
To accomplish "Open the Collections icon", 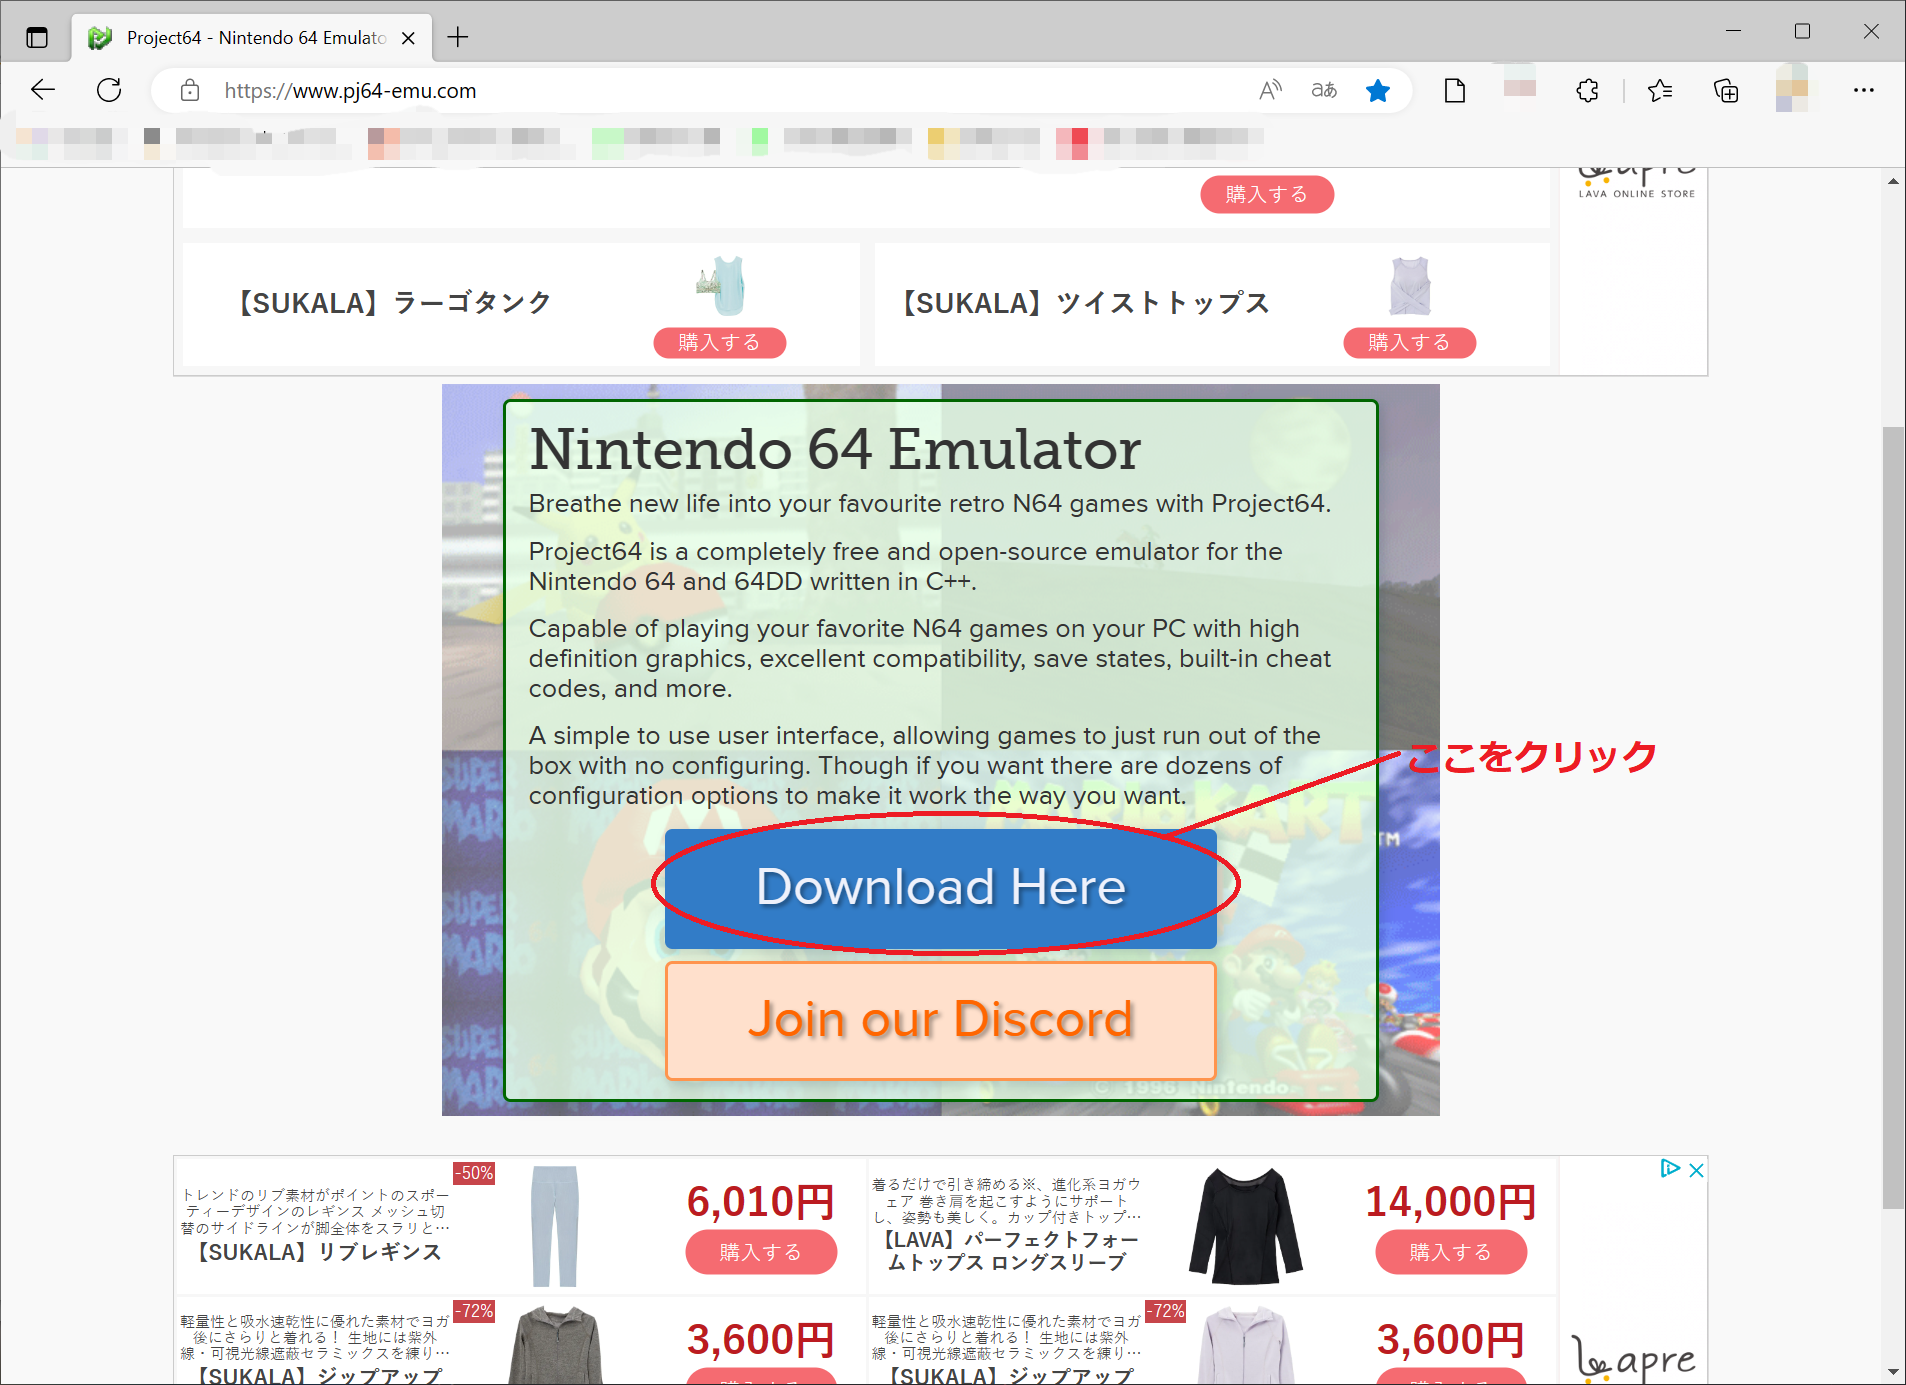I will click(1726, 91).
